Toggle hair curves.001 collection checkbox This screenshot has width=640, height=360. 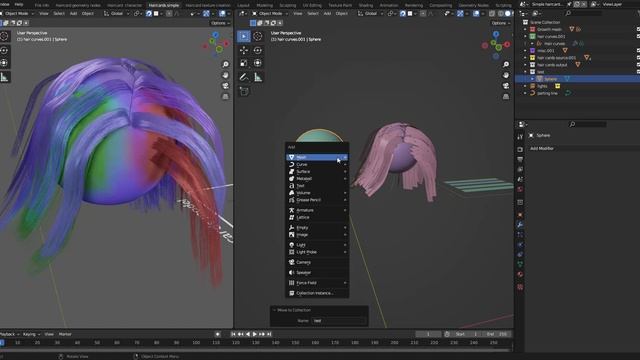[638, 36]
